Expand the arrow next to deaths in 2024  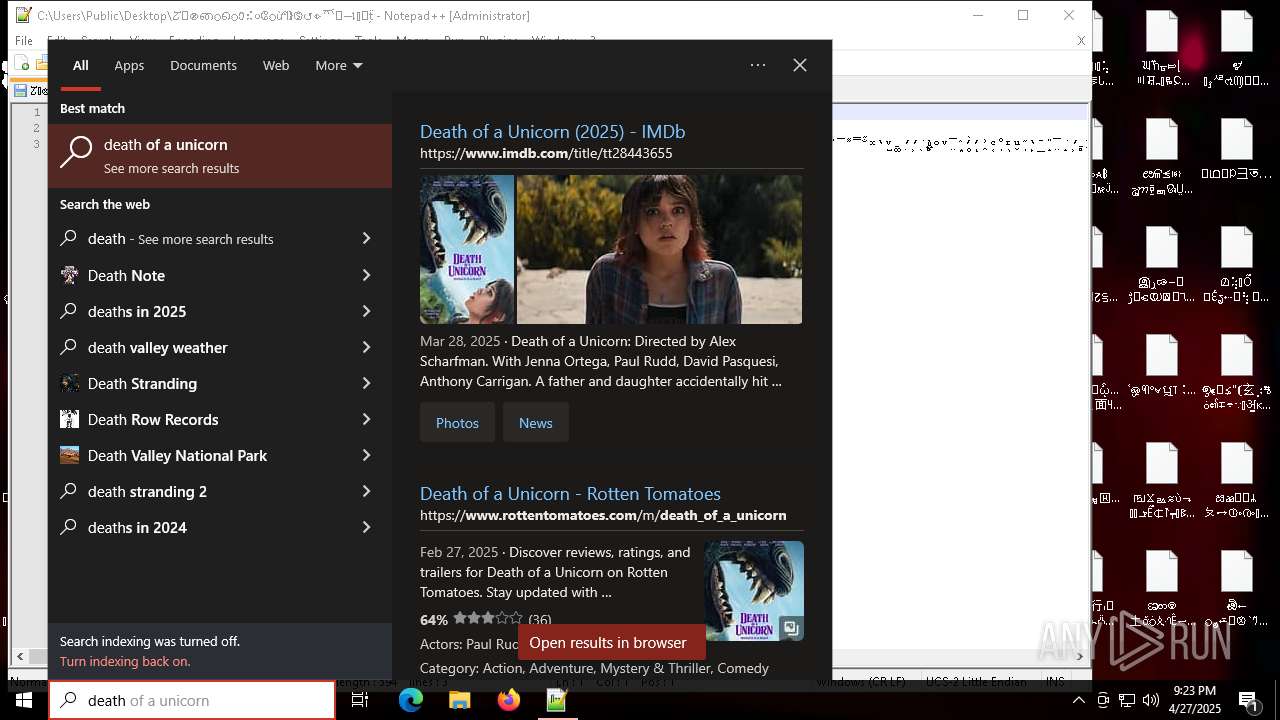coord(366,527)
